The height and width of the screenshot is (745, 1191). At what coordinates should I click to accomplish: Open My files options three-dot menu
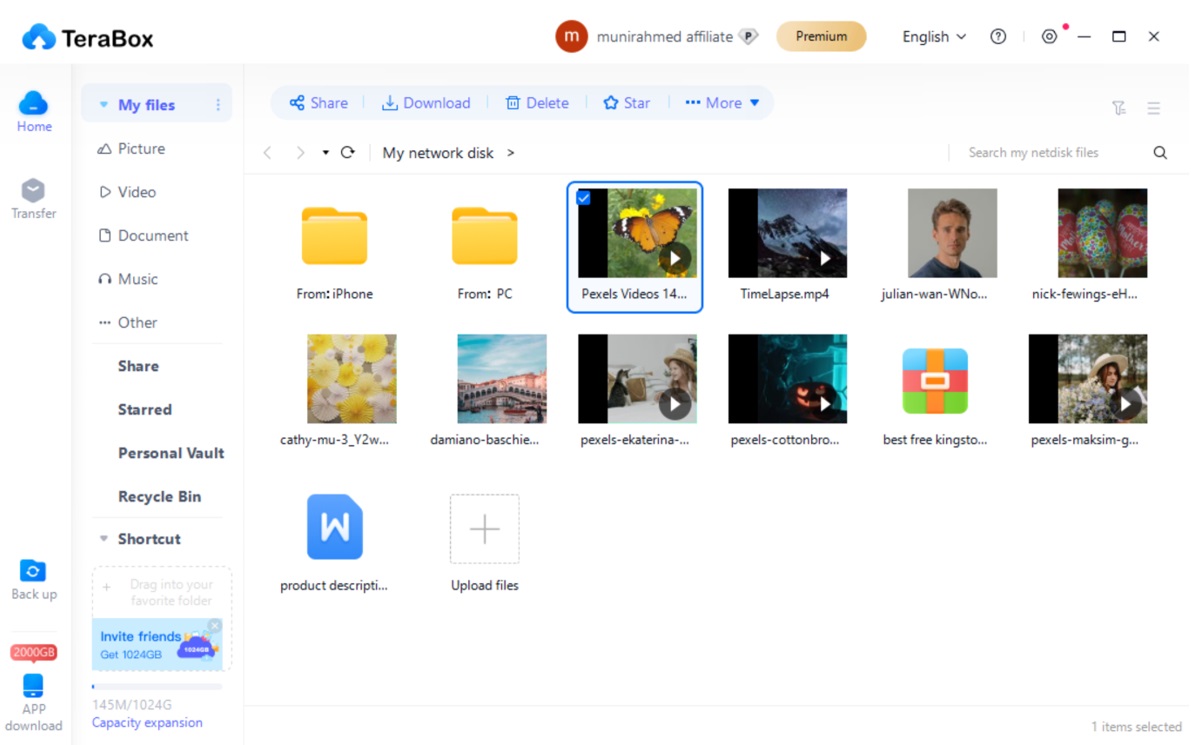[218, 105]
